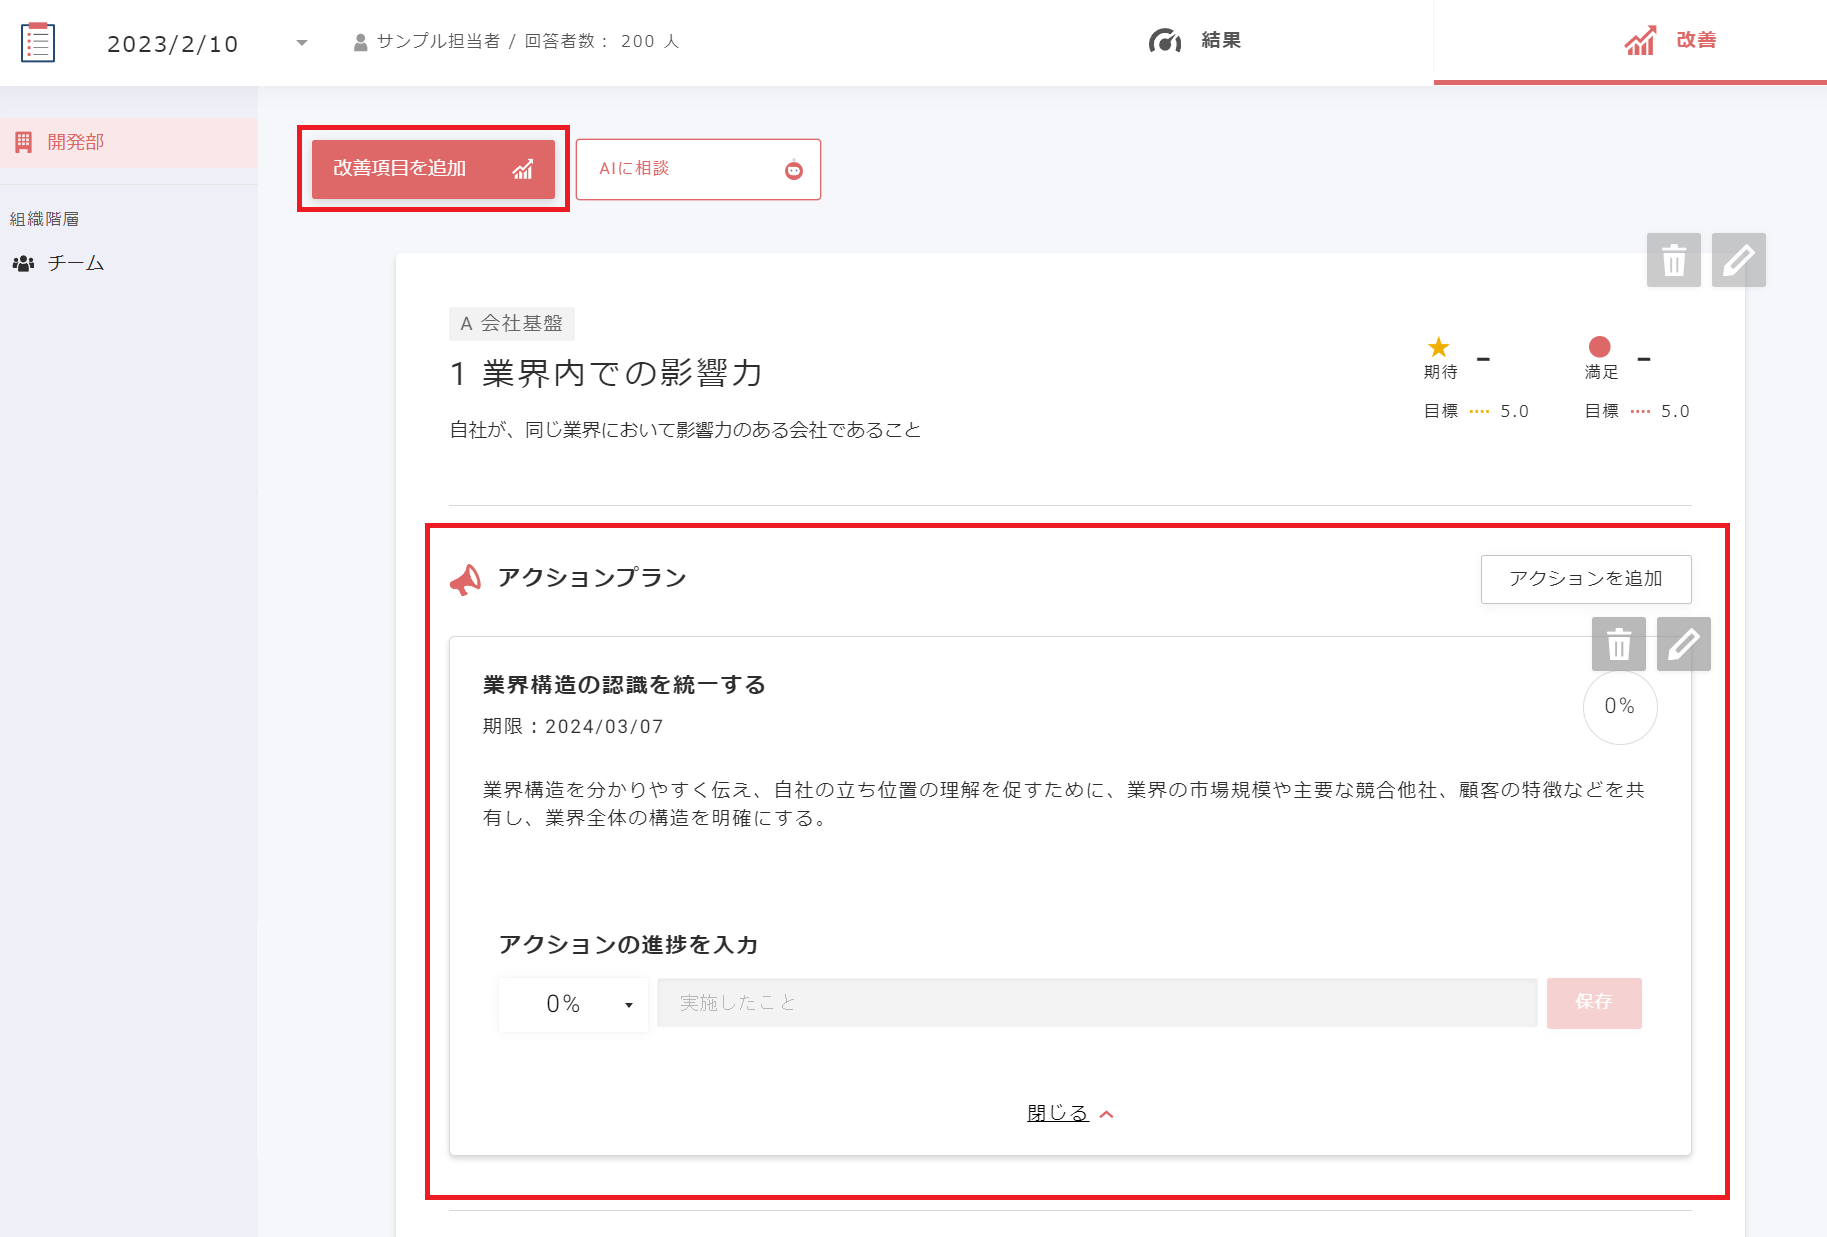The width and height of the screenshot is (1827, 1237).
Task: Focus the 実施したこと input field
Action: pos(1096,1003)
